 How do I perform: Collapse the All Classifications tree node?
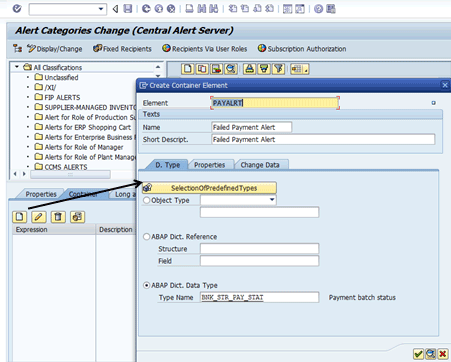point(17,67)
